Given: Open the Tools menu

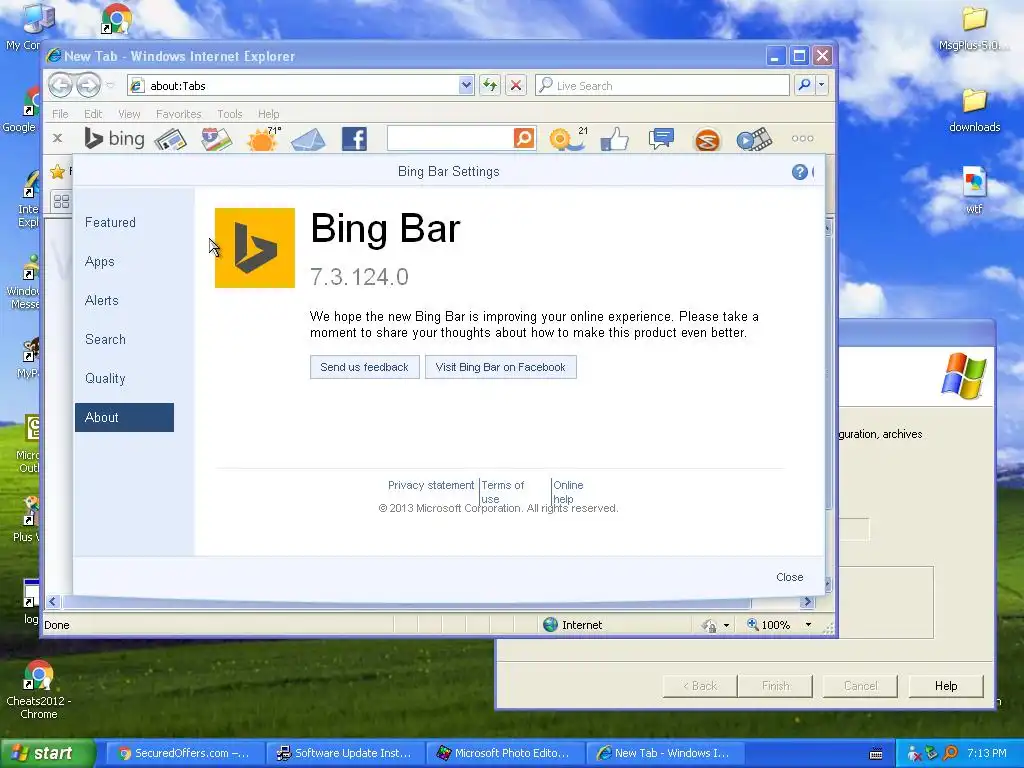Looking at the screenshot, I should click(229, 114).
